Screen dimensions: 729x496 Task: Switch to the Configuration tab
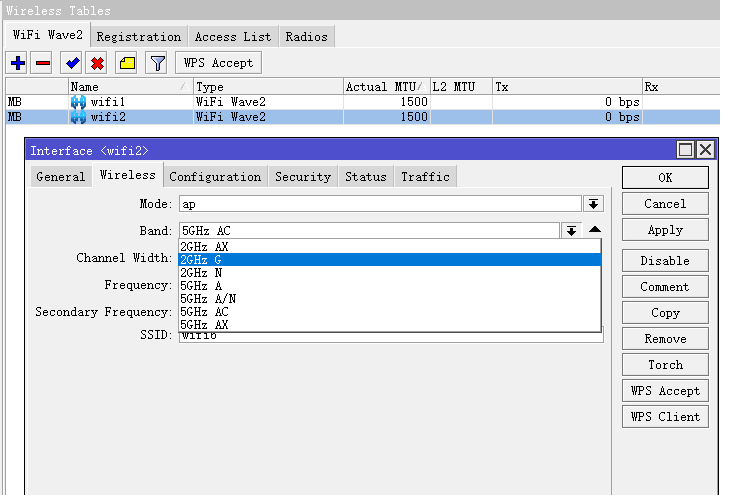215,177
